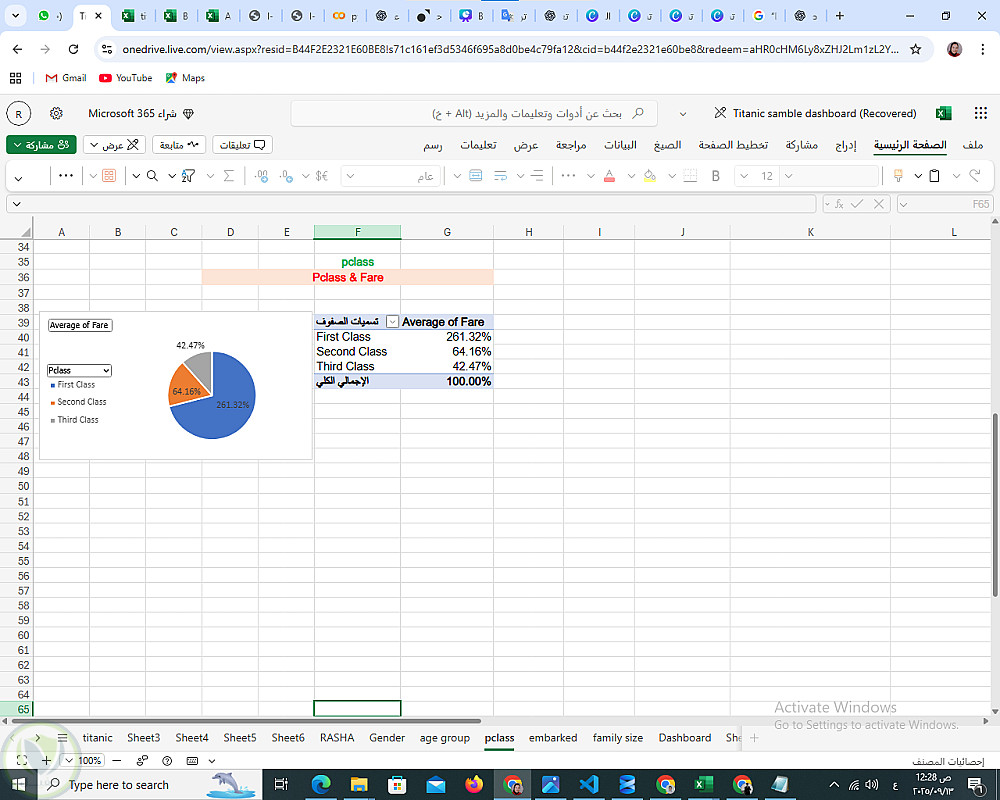Click the accessibility help icon in status bar

coord(167,761)
